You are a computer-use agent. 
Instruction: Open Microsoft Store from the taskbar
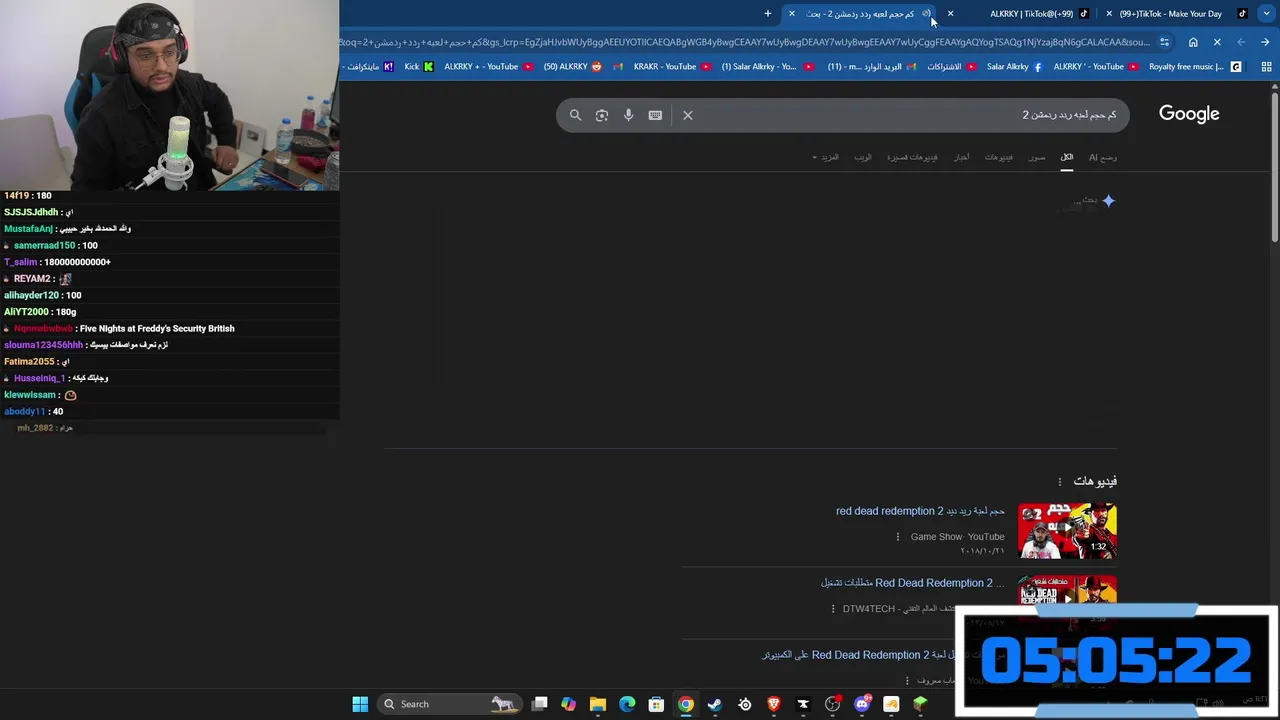(656, 704)
